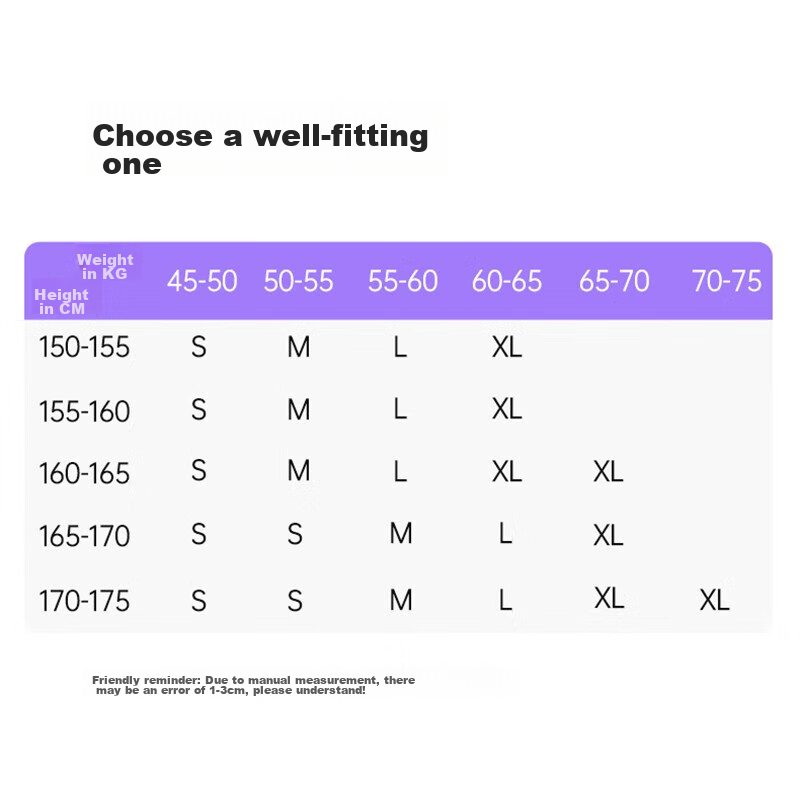This screenshot has width=800, height=800.
Task: Click size M in the 165-170 height row
Action: tap(401, 534)
